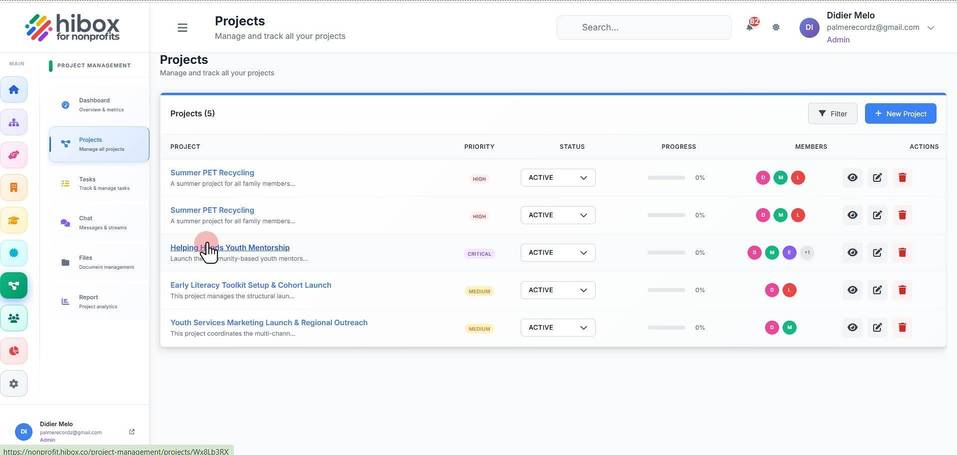Image resolution: width=957 pixels, height=455 pixels.
Task: Click the hamburger menu icon
Action: (x=182, y=28)
